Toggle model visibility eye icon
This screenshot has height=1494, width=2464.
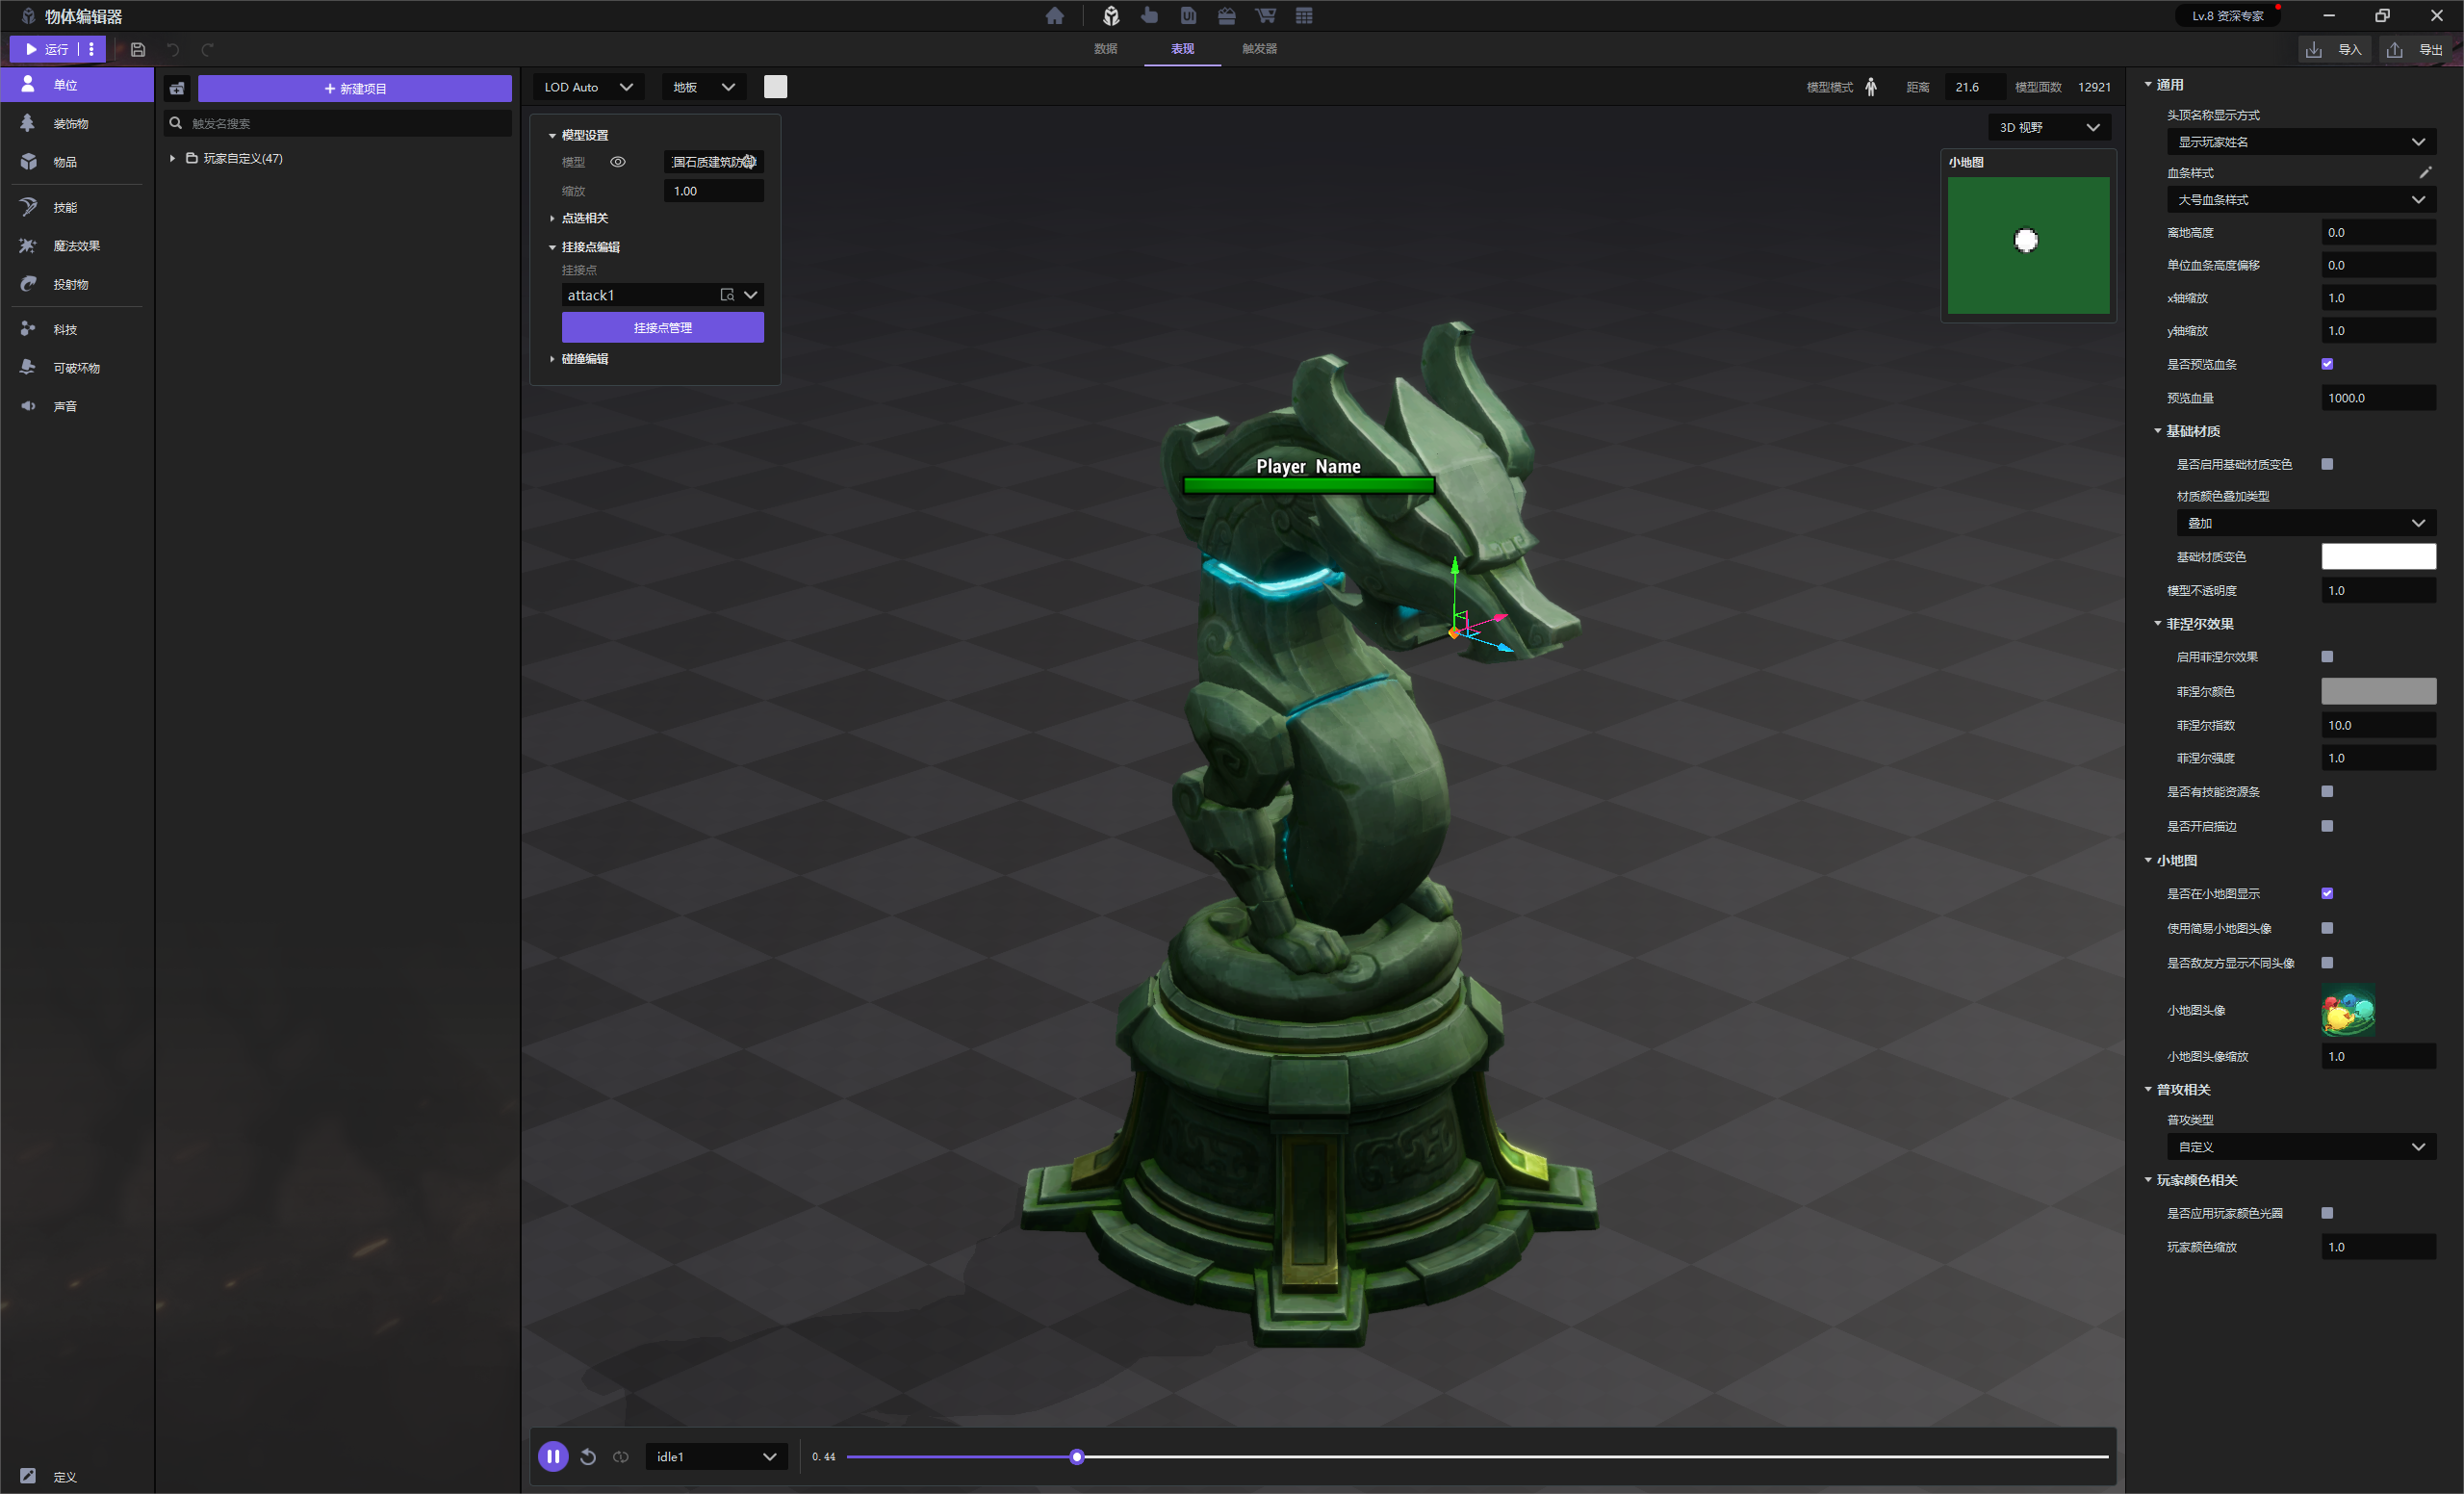pos(618,162)
